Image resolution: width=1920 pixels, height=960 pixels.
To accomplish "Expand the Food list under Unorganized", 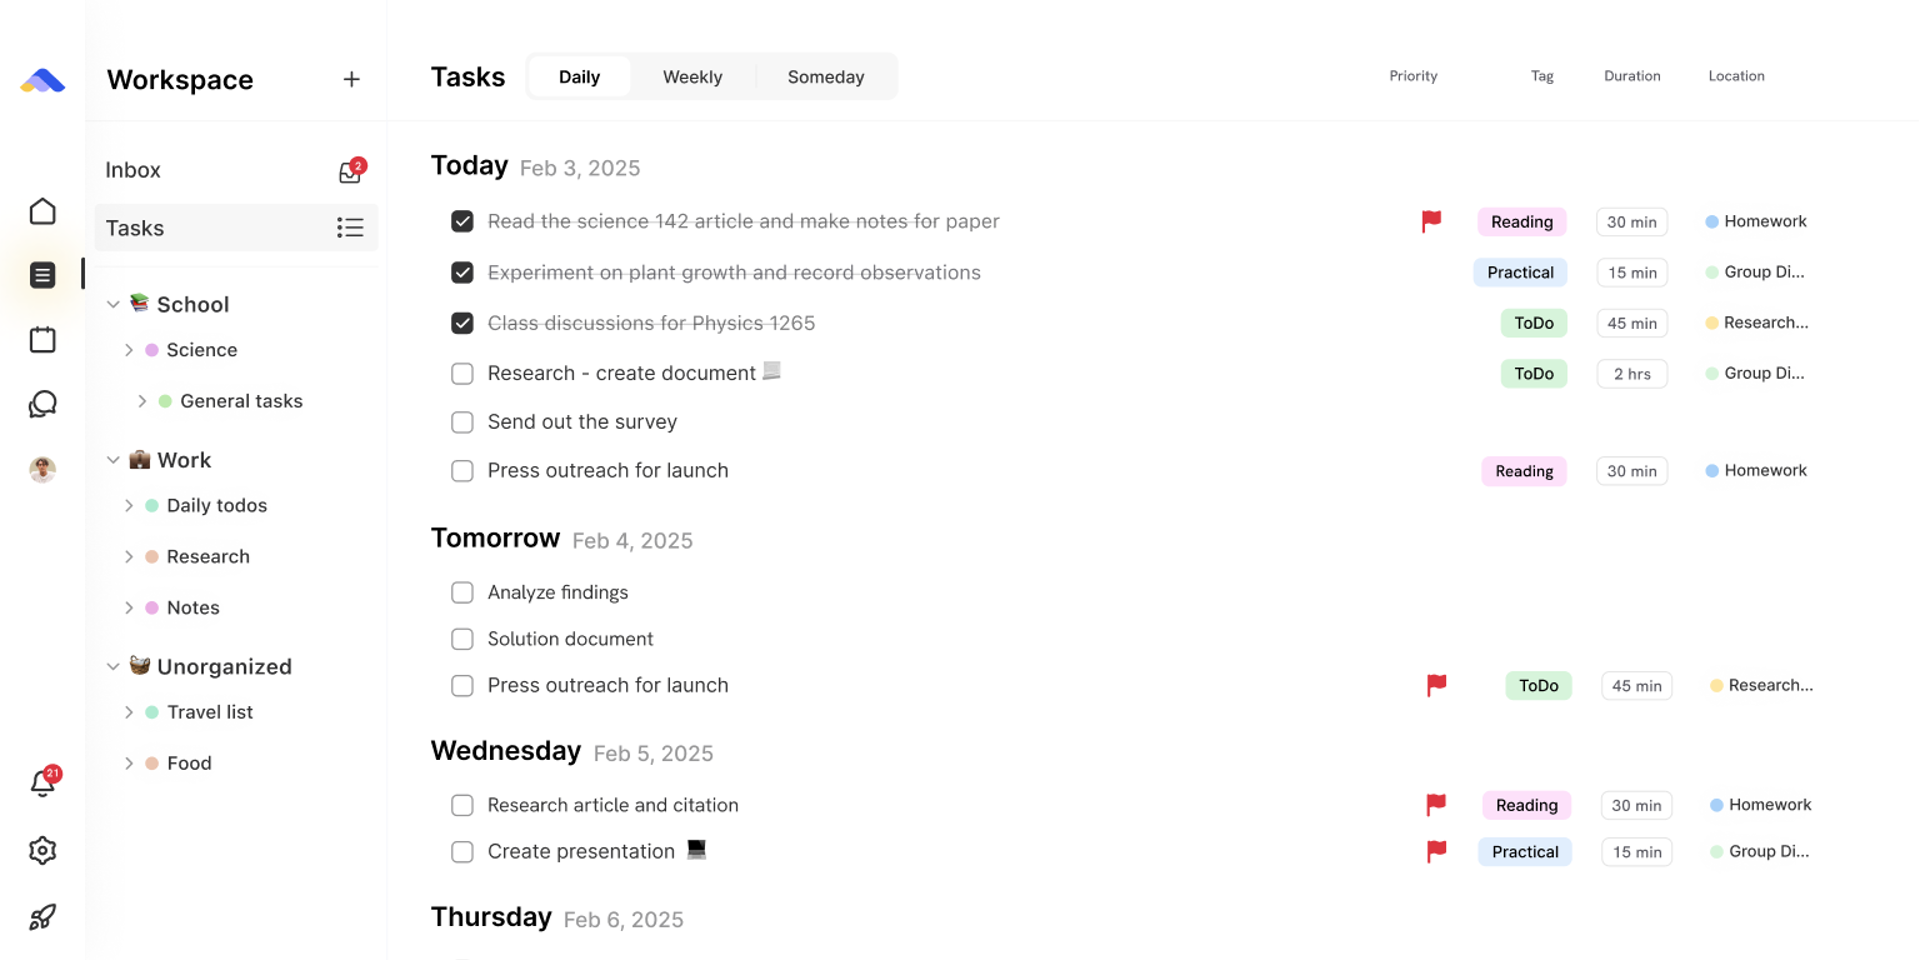I will tap(130, 762).
